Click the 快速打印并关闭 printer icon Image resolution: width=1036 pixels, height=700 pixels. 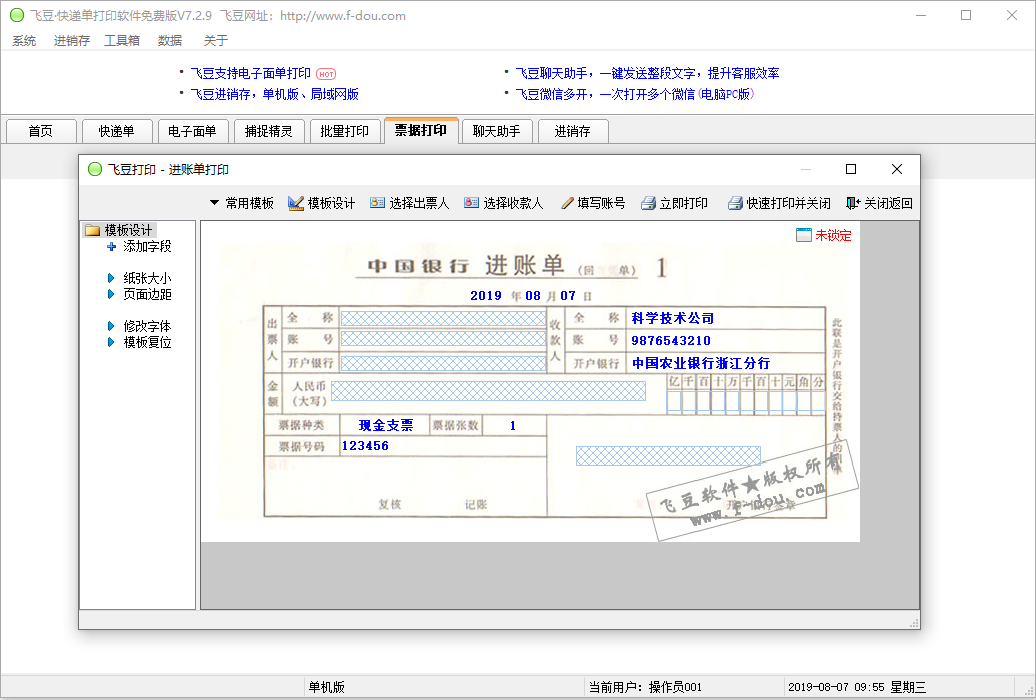pyautogui.click(x=735, y=204)
